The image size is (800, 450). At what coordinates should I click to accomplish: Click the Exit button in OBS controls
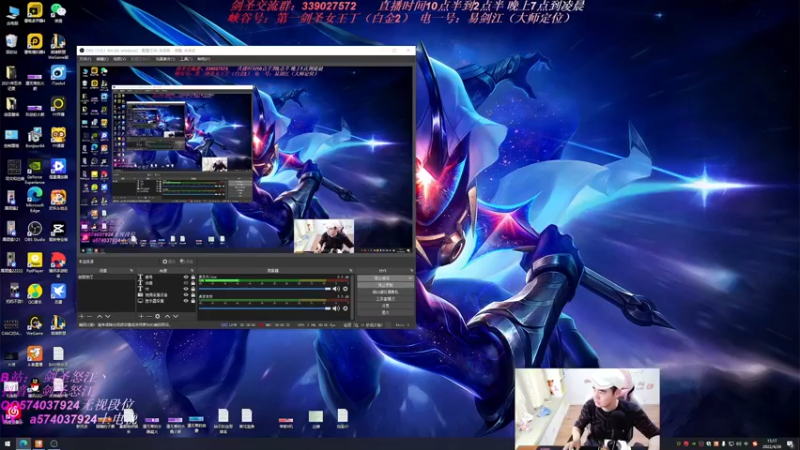pos(385,312)
